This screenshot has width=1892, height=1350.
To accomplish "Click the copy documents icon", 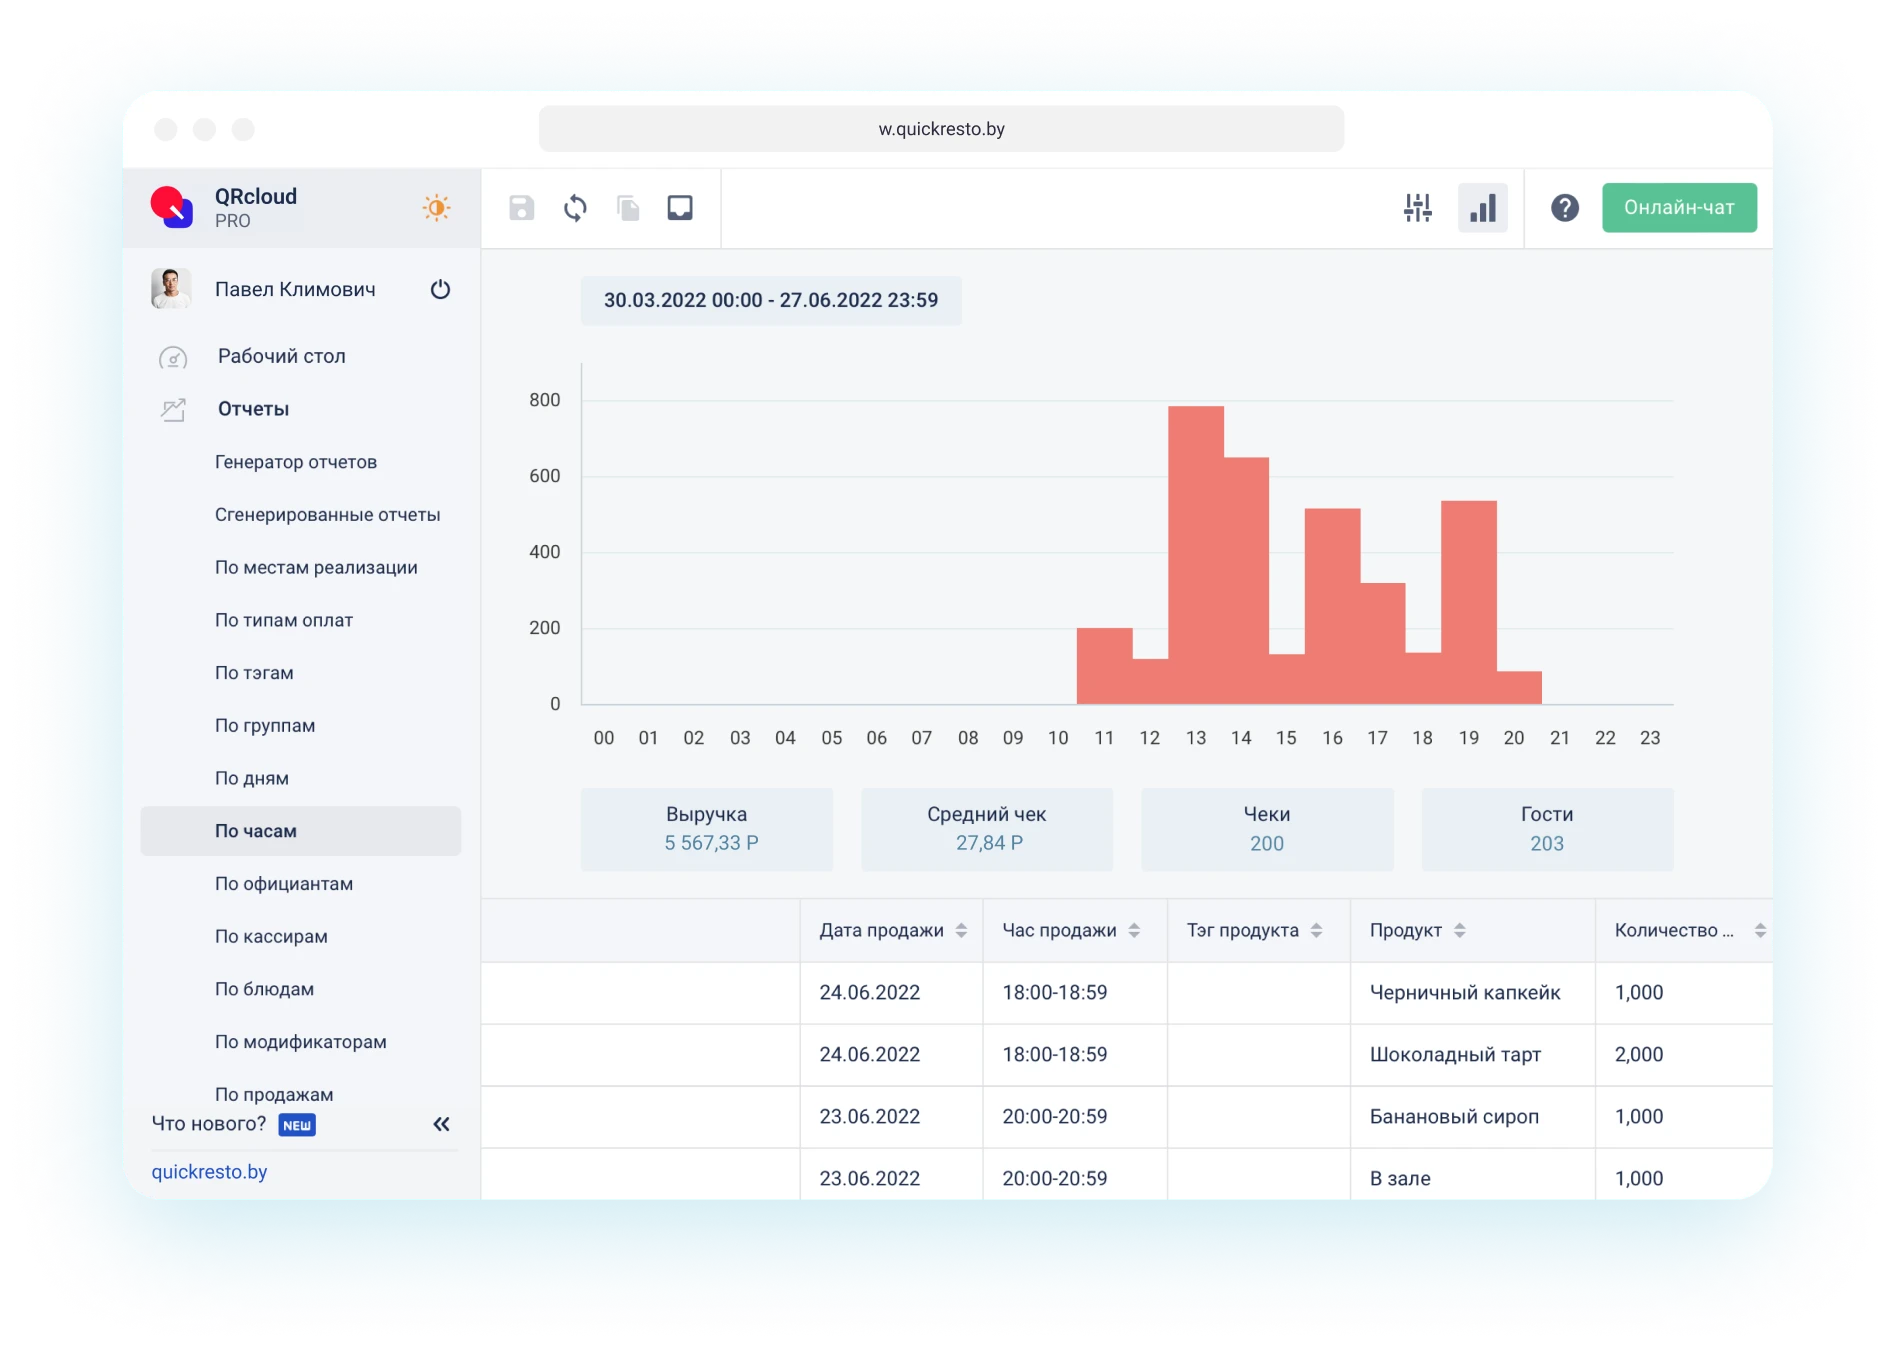I will click(628, 208).
